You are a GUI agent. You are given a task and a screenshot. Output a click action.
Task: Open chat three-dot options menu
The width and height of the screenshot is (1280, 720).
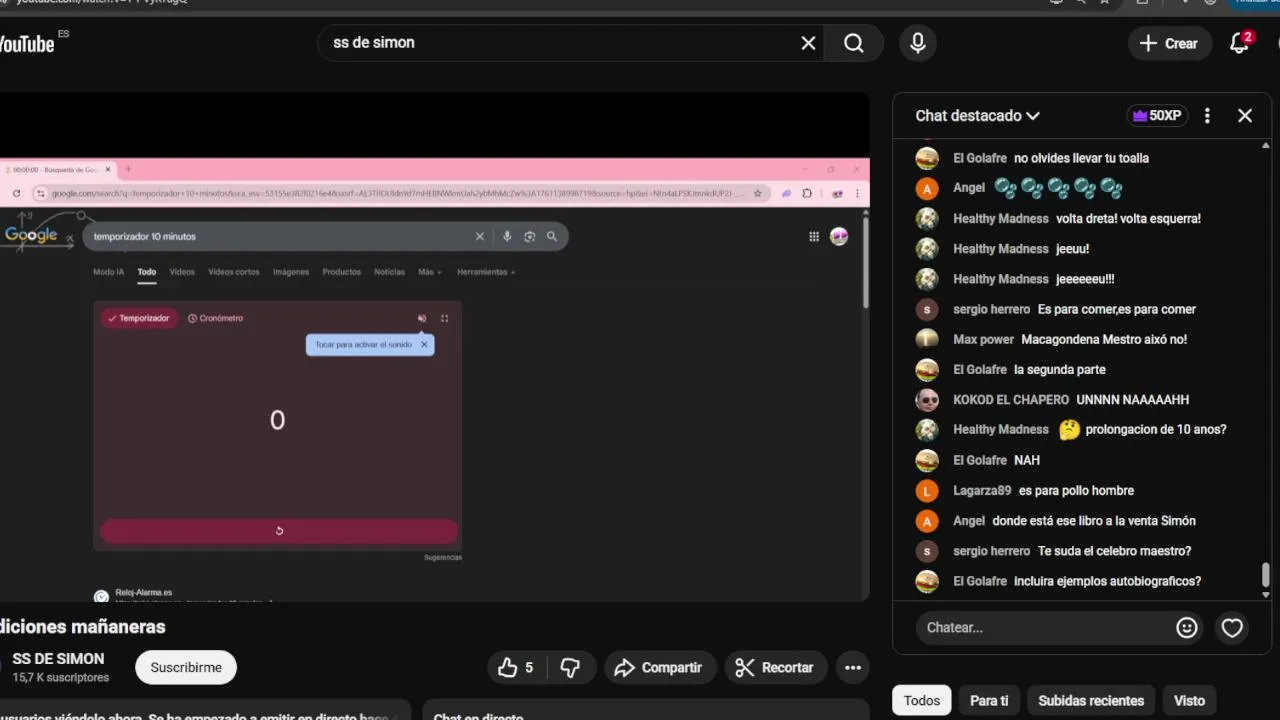1207,116
